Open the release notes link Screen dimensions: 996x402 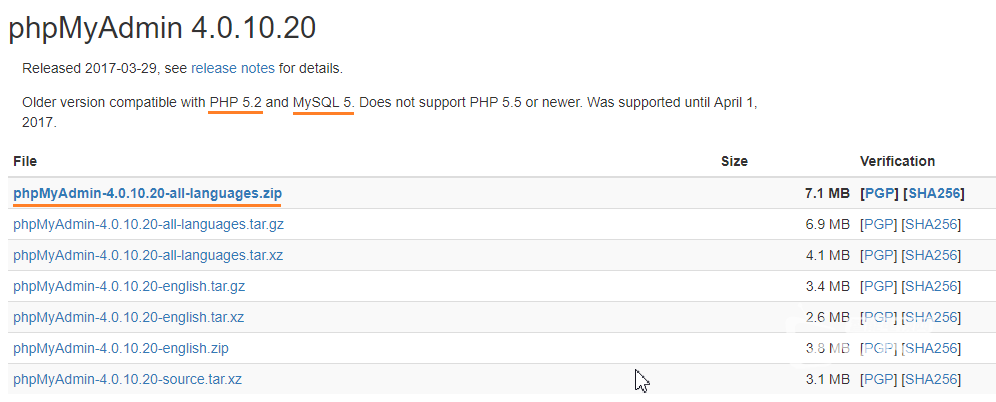(233, 69)
